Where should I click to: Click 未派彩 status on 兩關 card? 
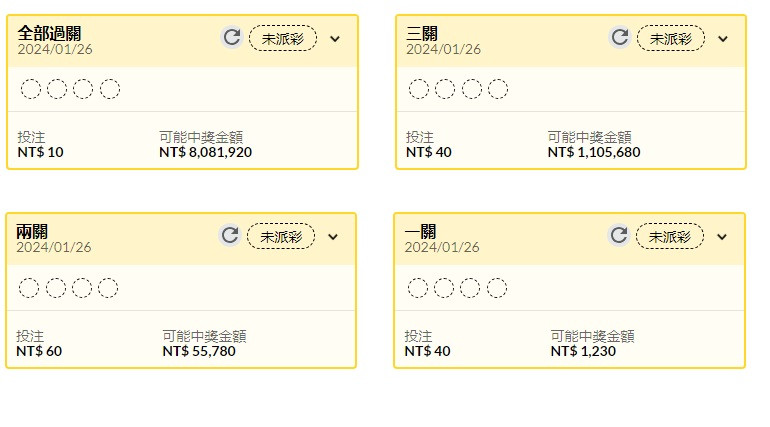(x=281, y=236)
